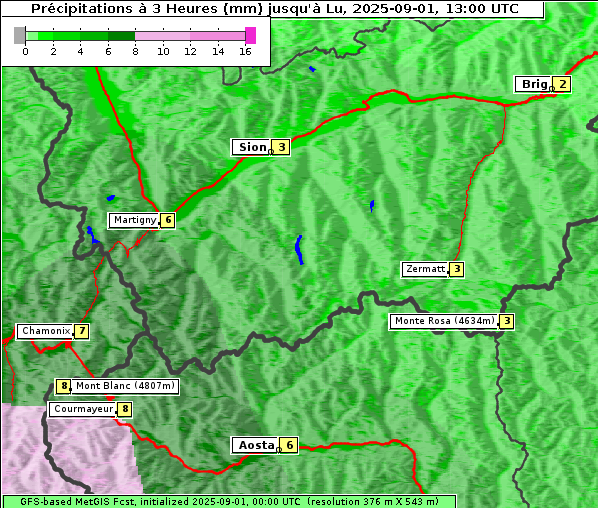Select the Courmayeur label

click(x=83, y=409)
